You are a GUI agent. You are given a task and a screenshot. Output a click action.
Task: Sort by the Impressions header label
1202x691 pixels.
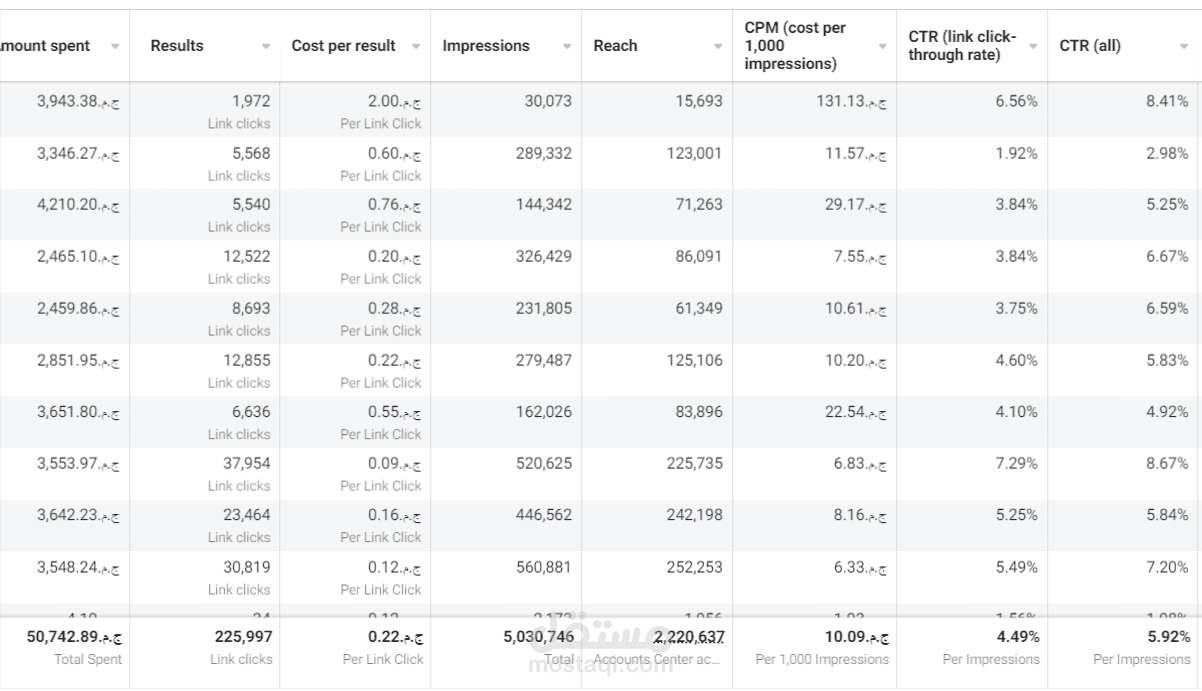click(486, 46)
